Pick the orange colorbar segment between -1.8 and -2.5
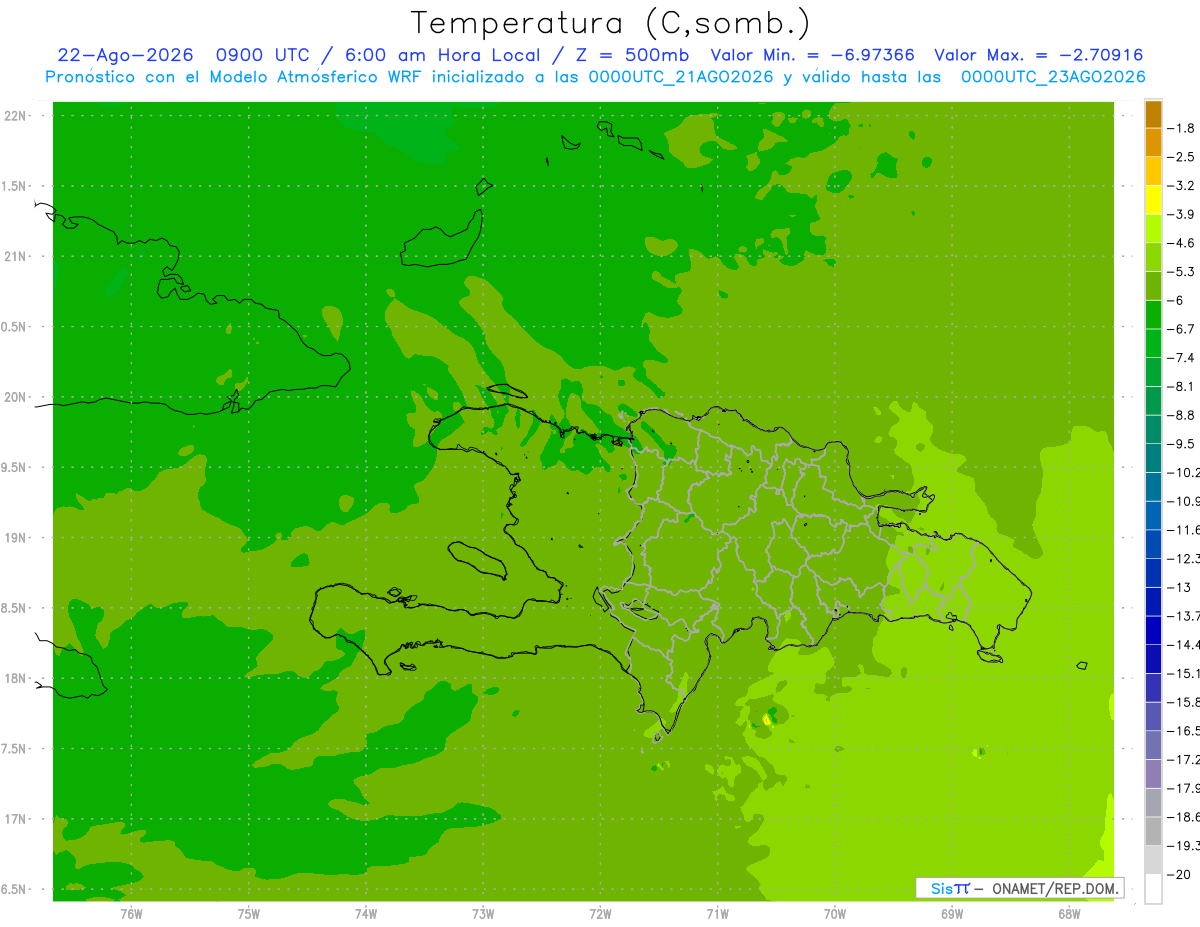This screenshot has width=1200, height=927. click(x=1153, y=143)
